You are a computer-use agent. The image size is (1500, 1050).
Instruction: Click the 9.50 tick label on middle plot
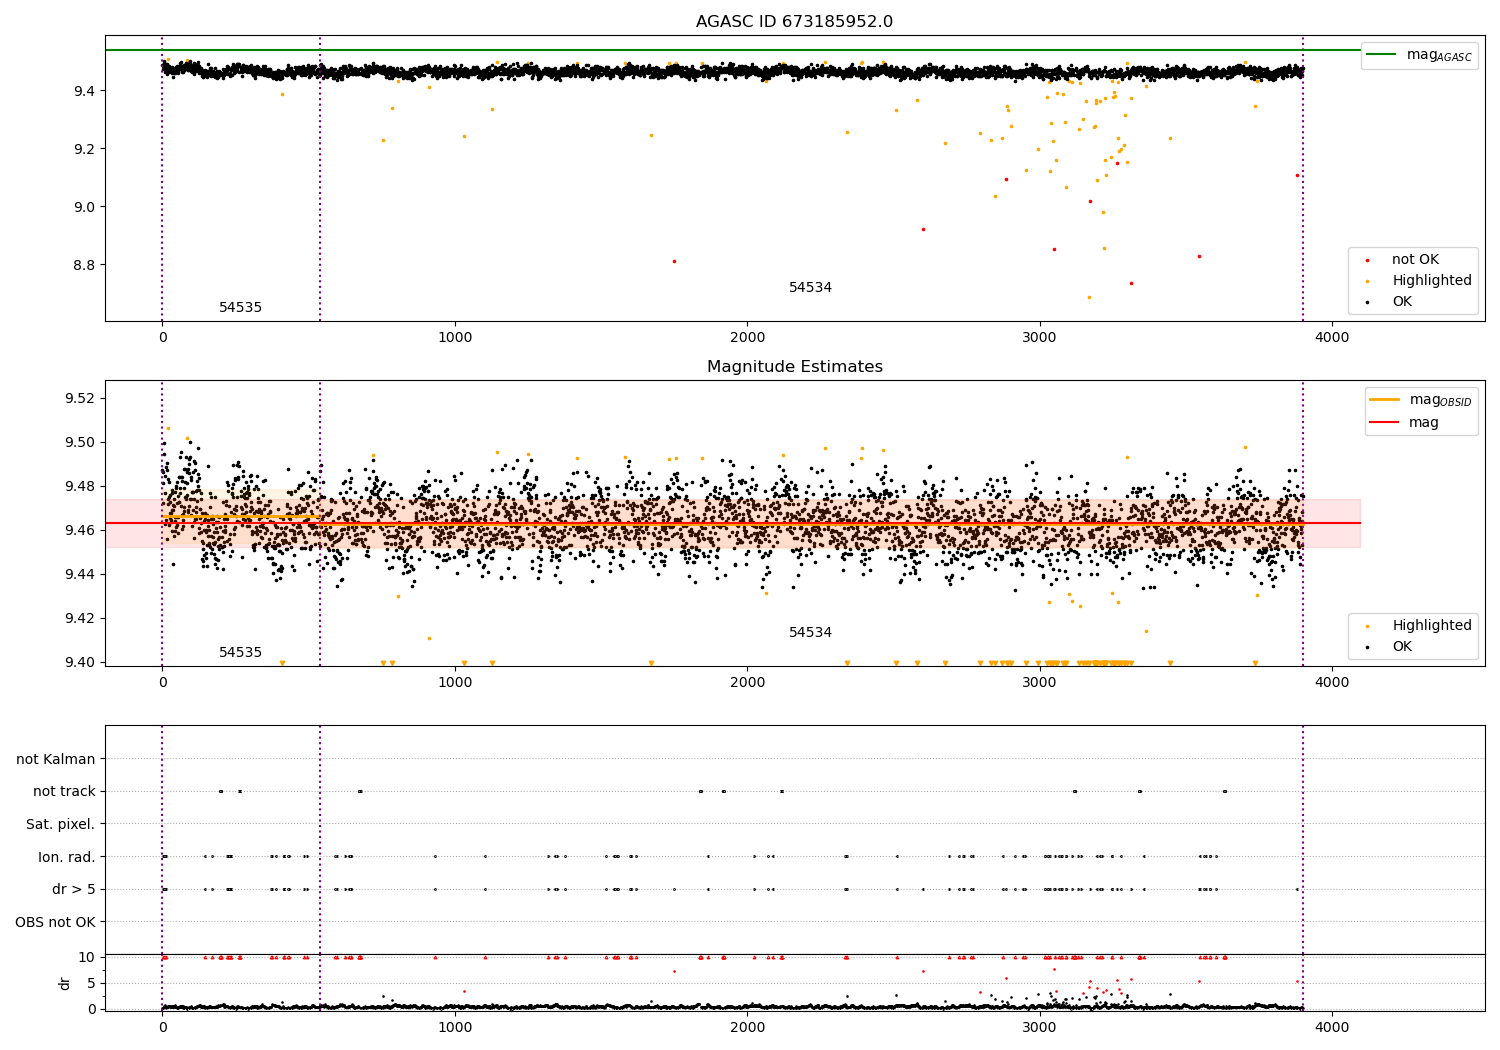(78, 442)
